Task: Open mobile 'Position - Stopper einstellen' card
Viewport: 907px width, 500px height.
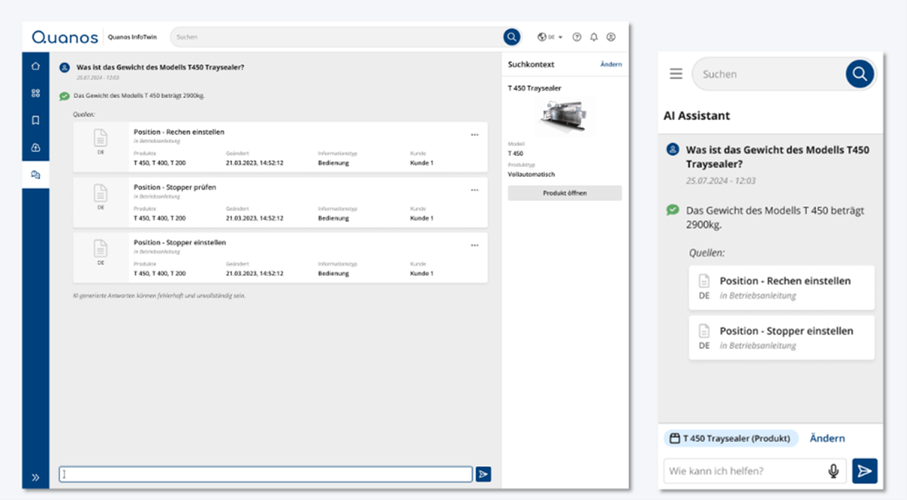Action: click(x=781, y=337)
